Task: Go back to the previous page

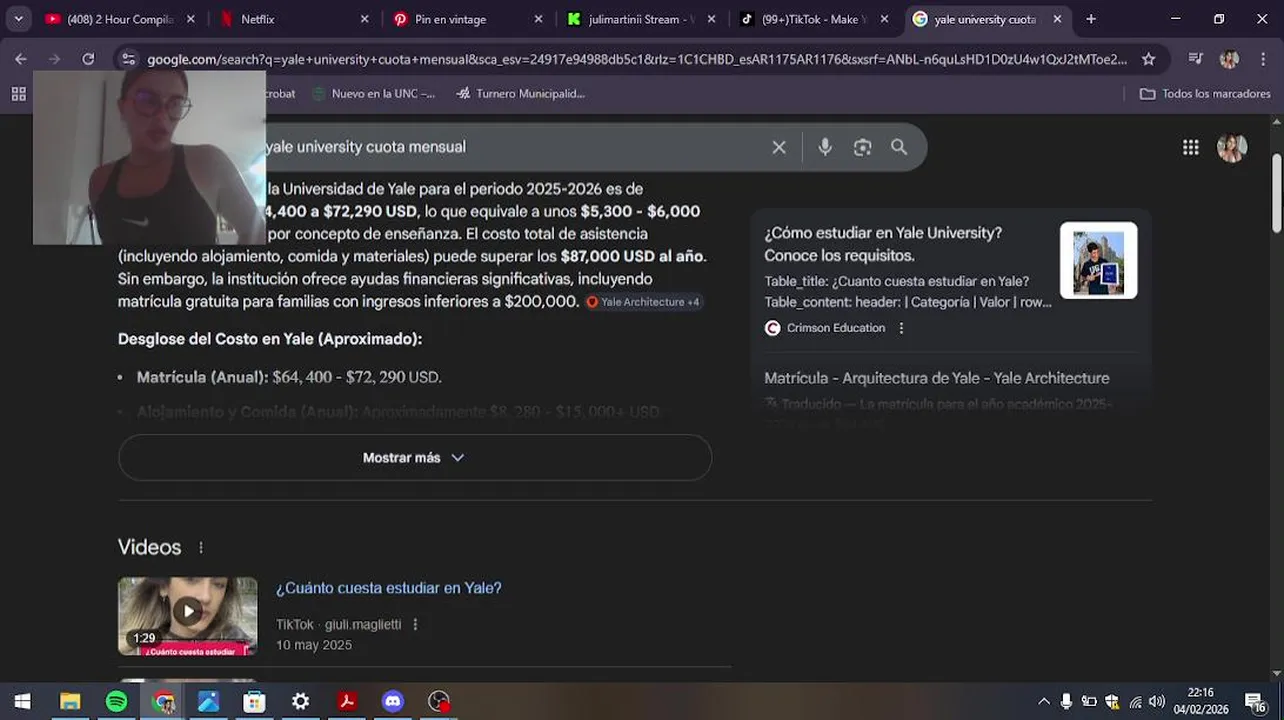Action: point(21,59)
